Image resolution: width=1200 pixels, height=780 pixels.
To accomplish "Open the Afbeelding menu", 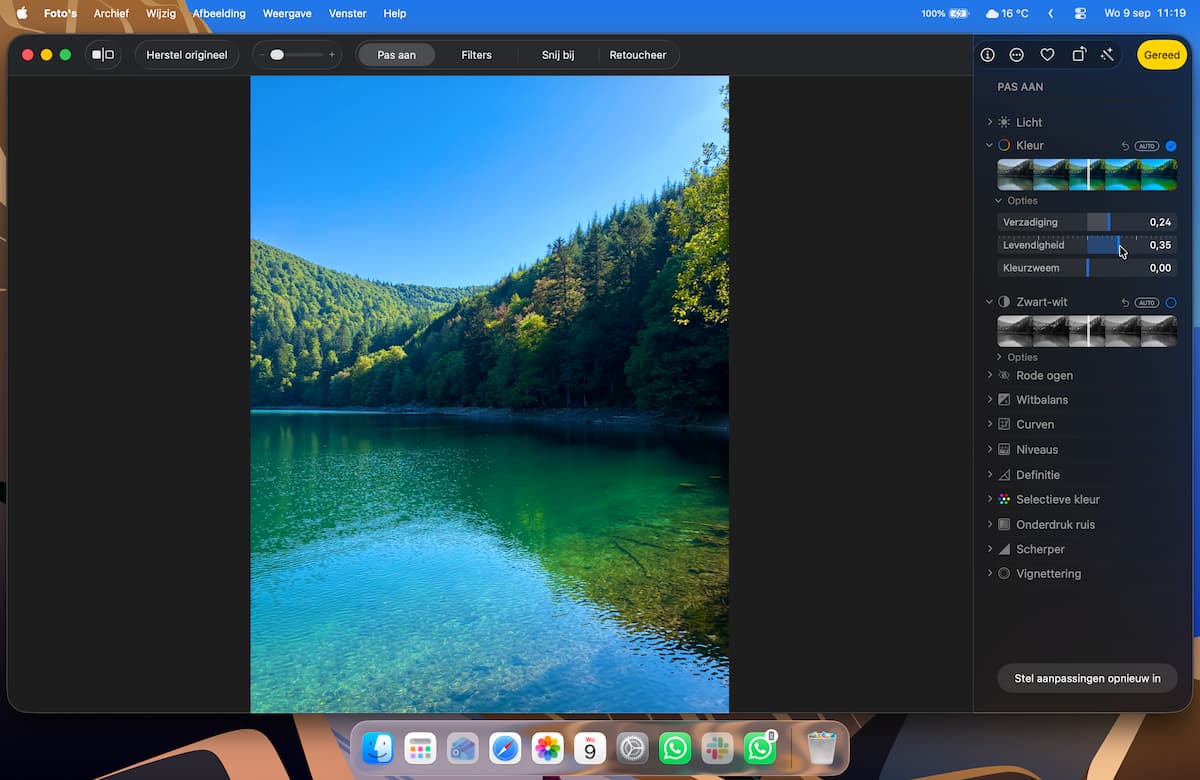I will pyautogui.click(x=219, y=14).
